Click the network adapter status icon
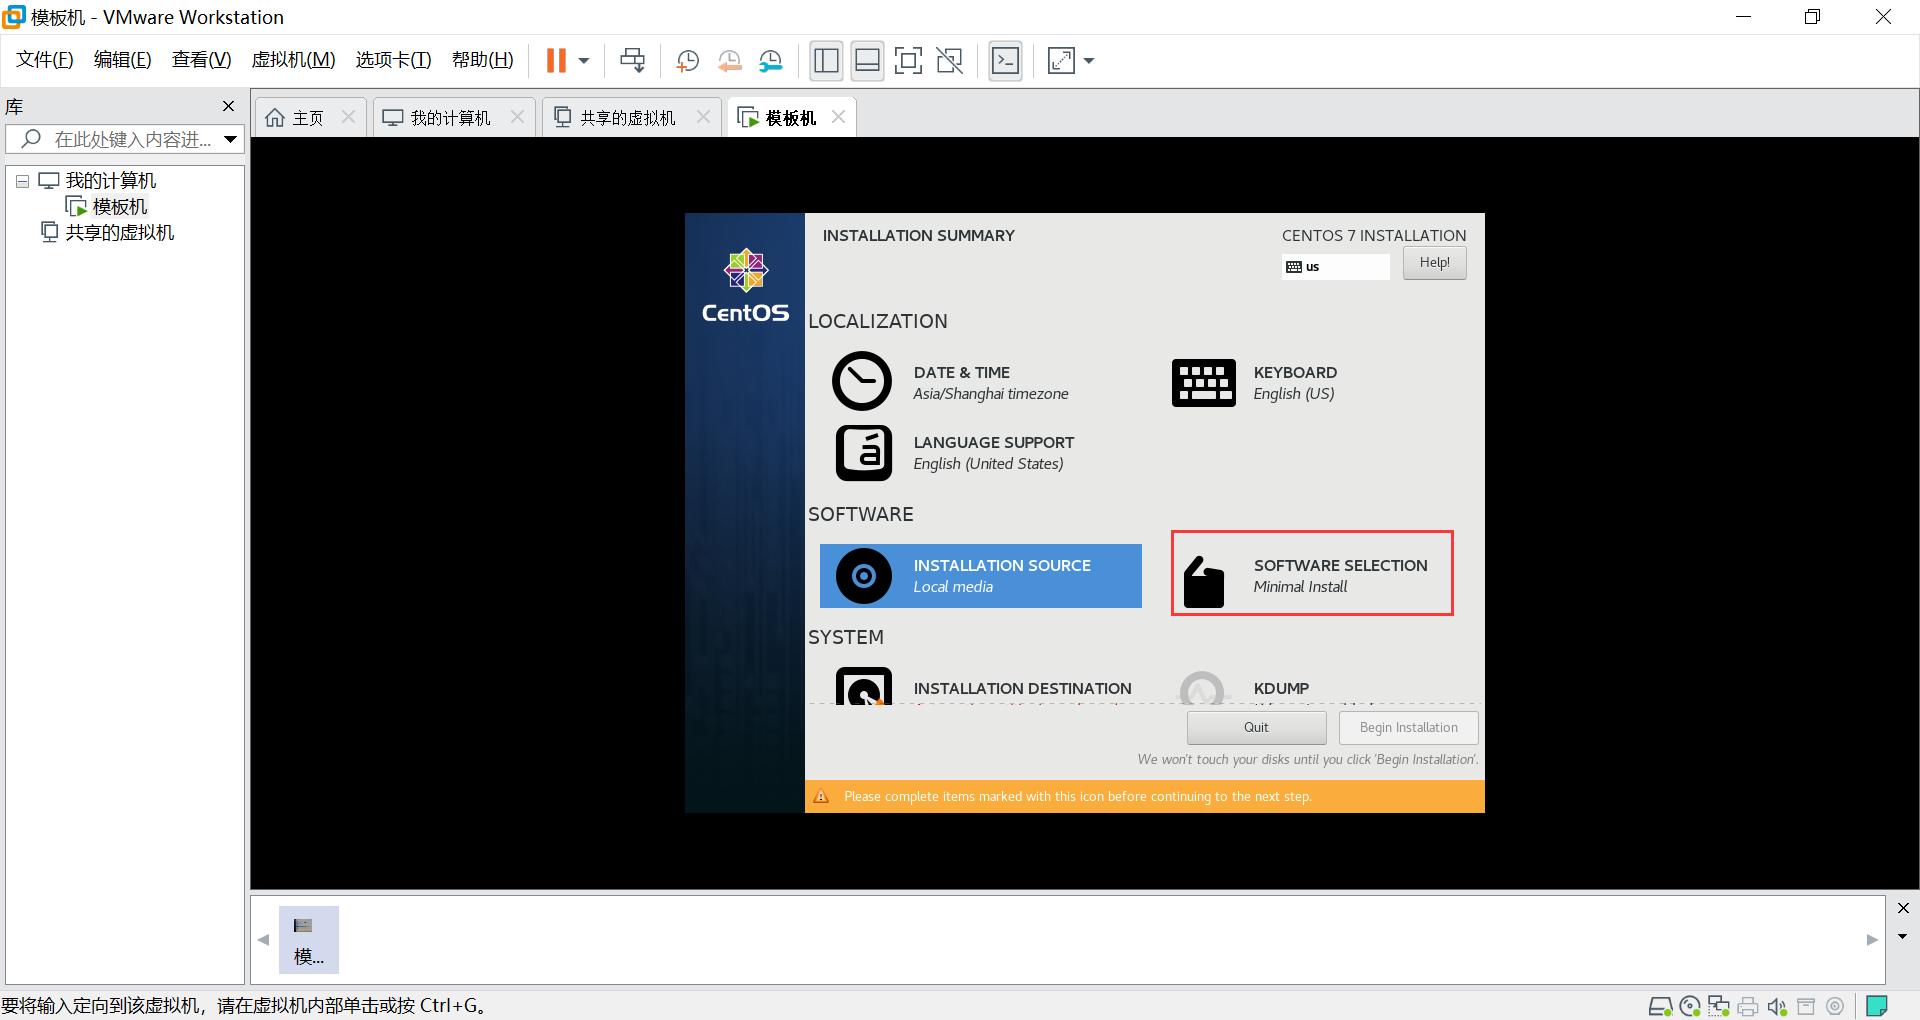Viewport: 1920px width, 1020px height. pyautogui.click(x=1719, y=1006)
